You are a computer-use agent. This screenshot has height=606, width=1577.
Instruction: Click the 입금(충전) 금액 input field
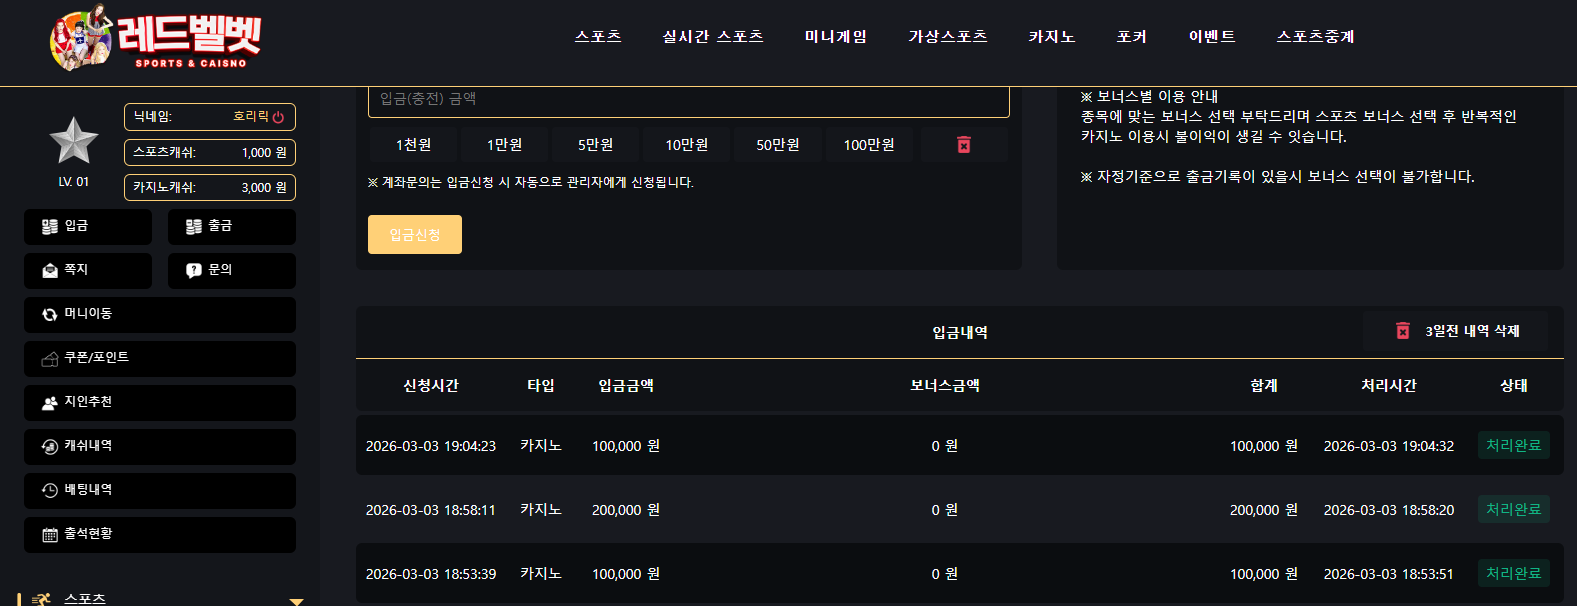[x=689, y=100]
